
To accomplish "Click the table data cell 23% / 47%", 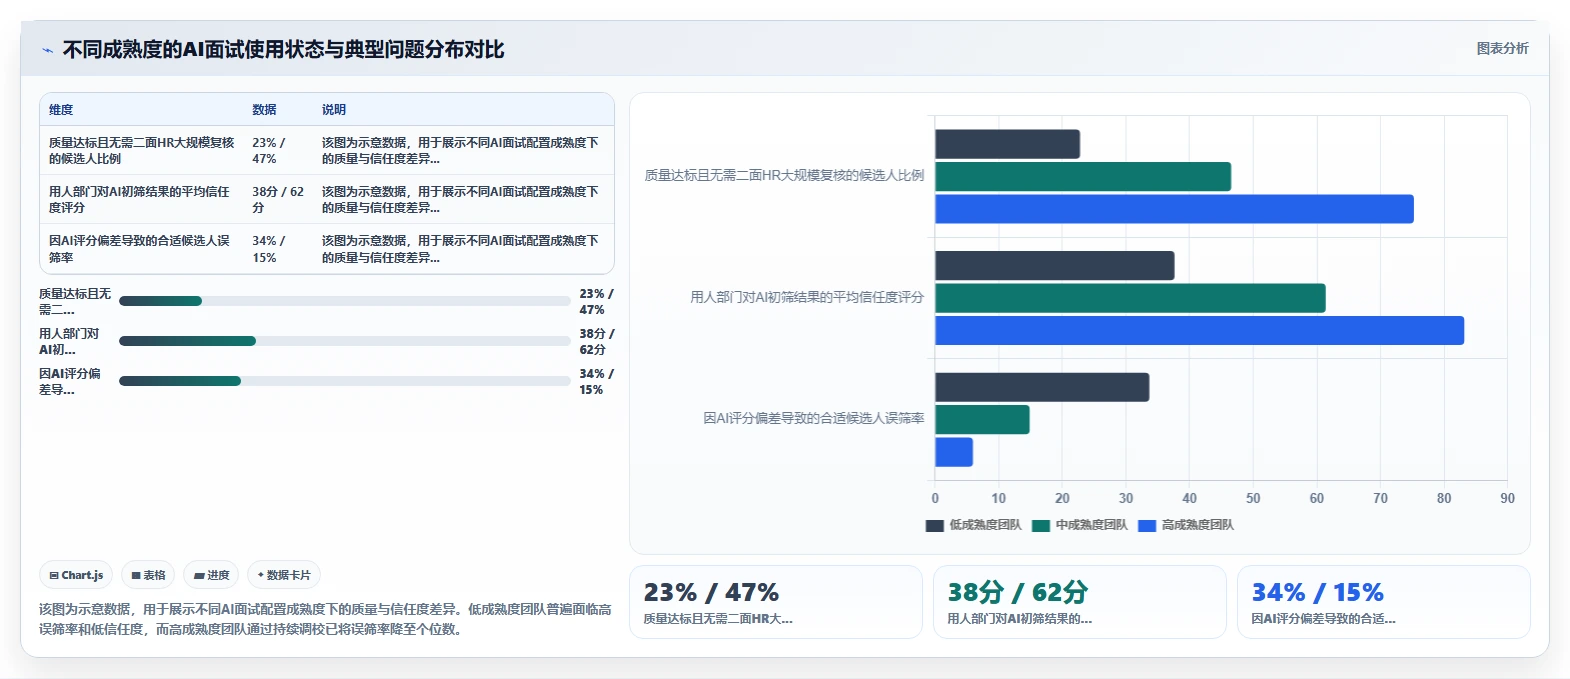I will (x=278, y=151).
